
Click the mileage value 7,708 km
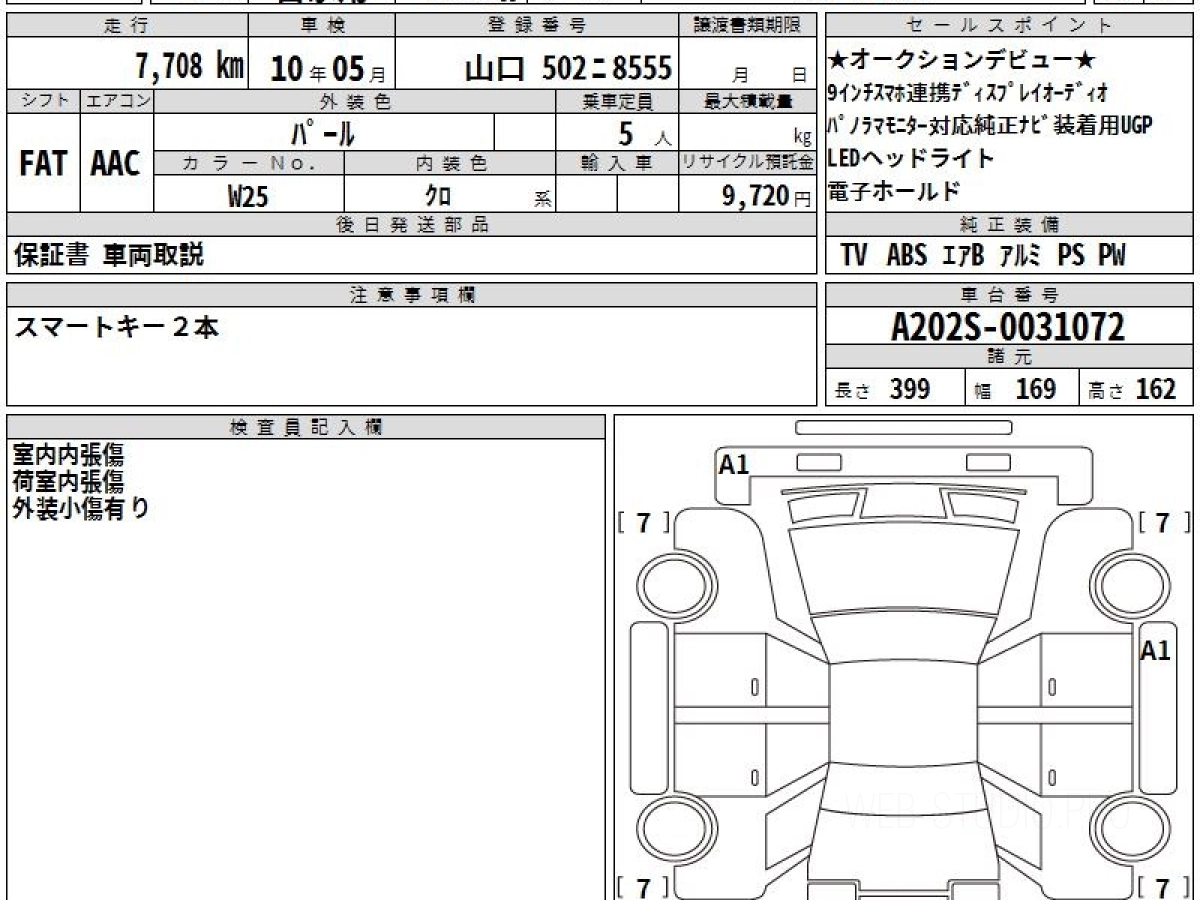coord(189,67)
